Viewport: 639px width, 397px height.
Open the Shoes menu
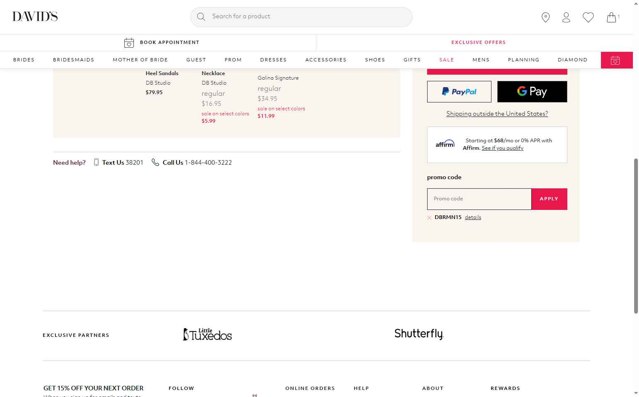pyautogui.click(x=375, y=60)
